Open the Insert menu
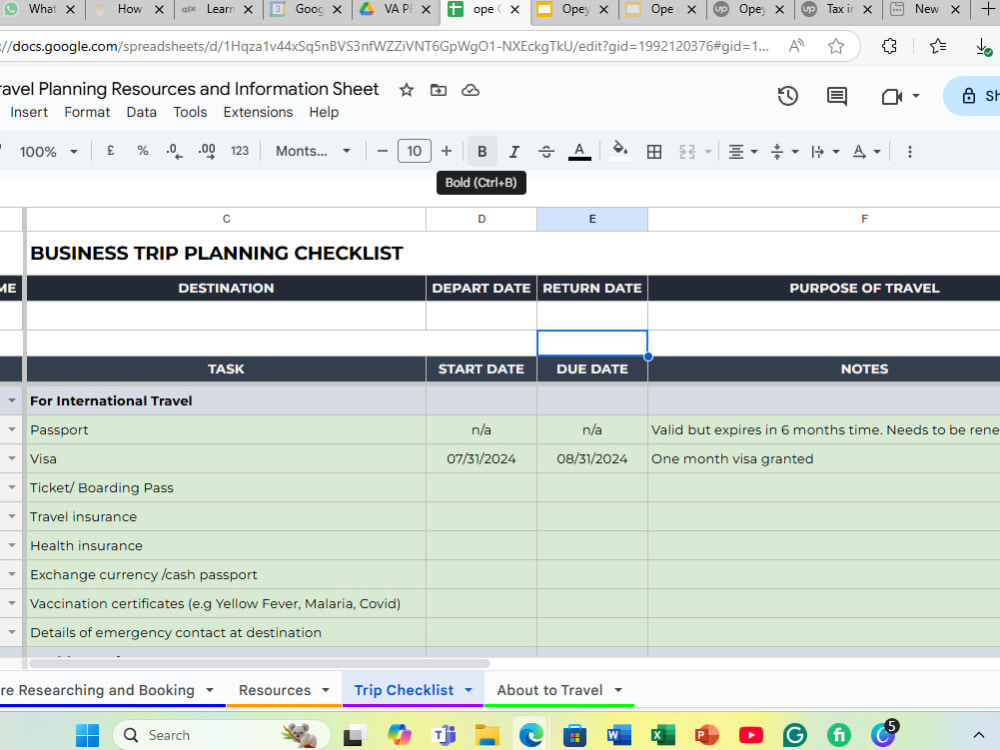1000x750 pixels. (x=29, y=112)
